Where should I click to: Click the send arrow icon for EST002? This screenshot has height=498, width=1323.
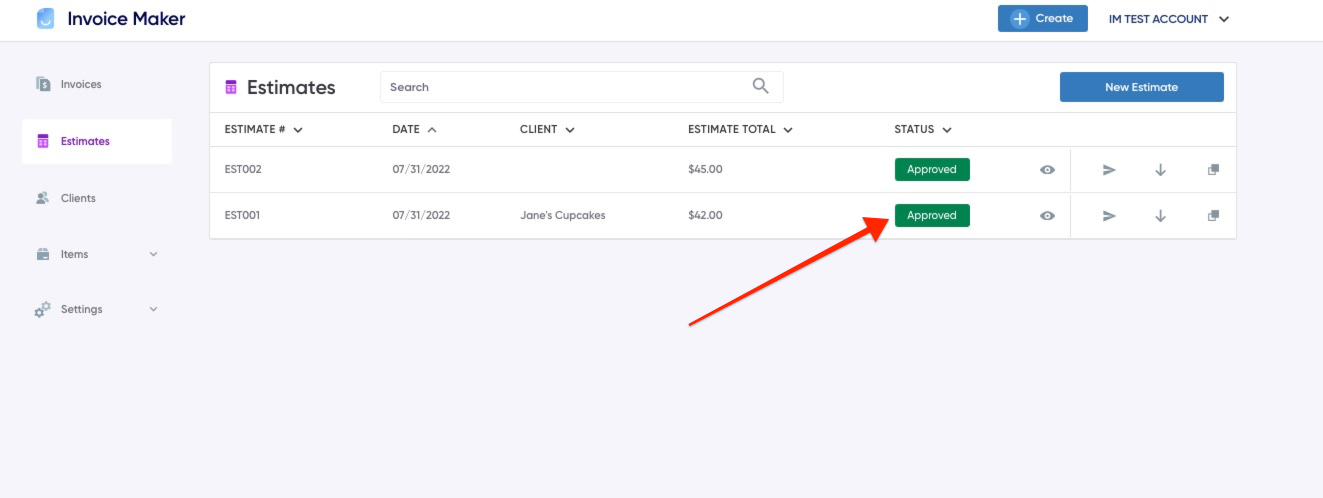pyautogui.click(x=1109, y=170)
